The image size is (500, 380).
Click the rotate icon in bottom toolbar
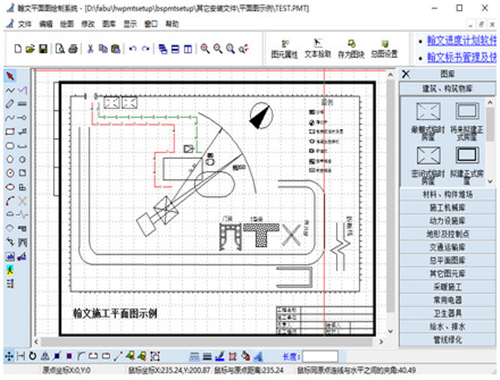coord(32,356)
